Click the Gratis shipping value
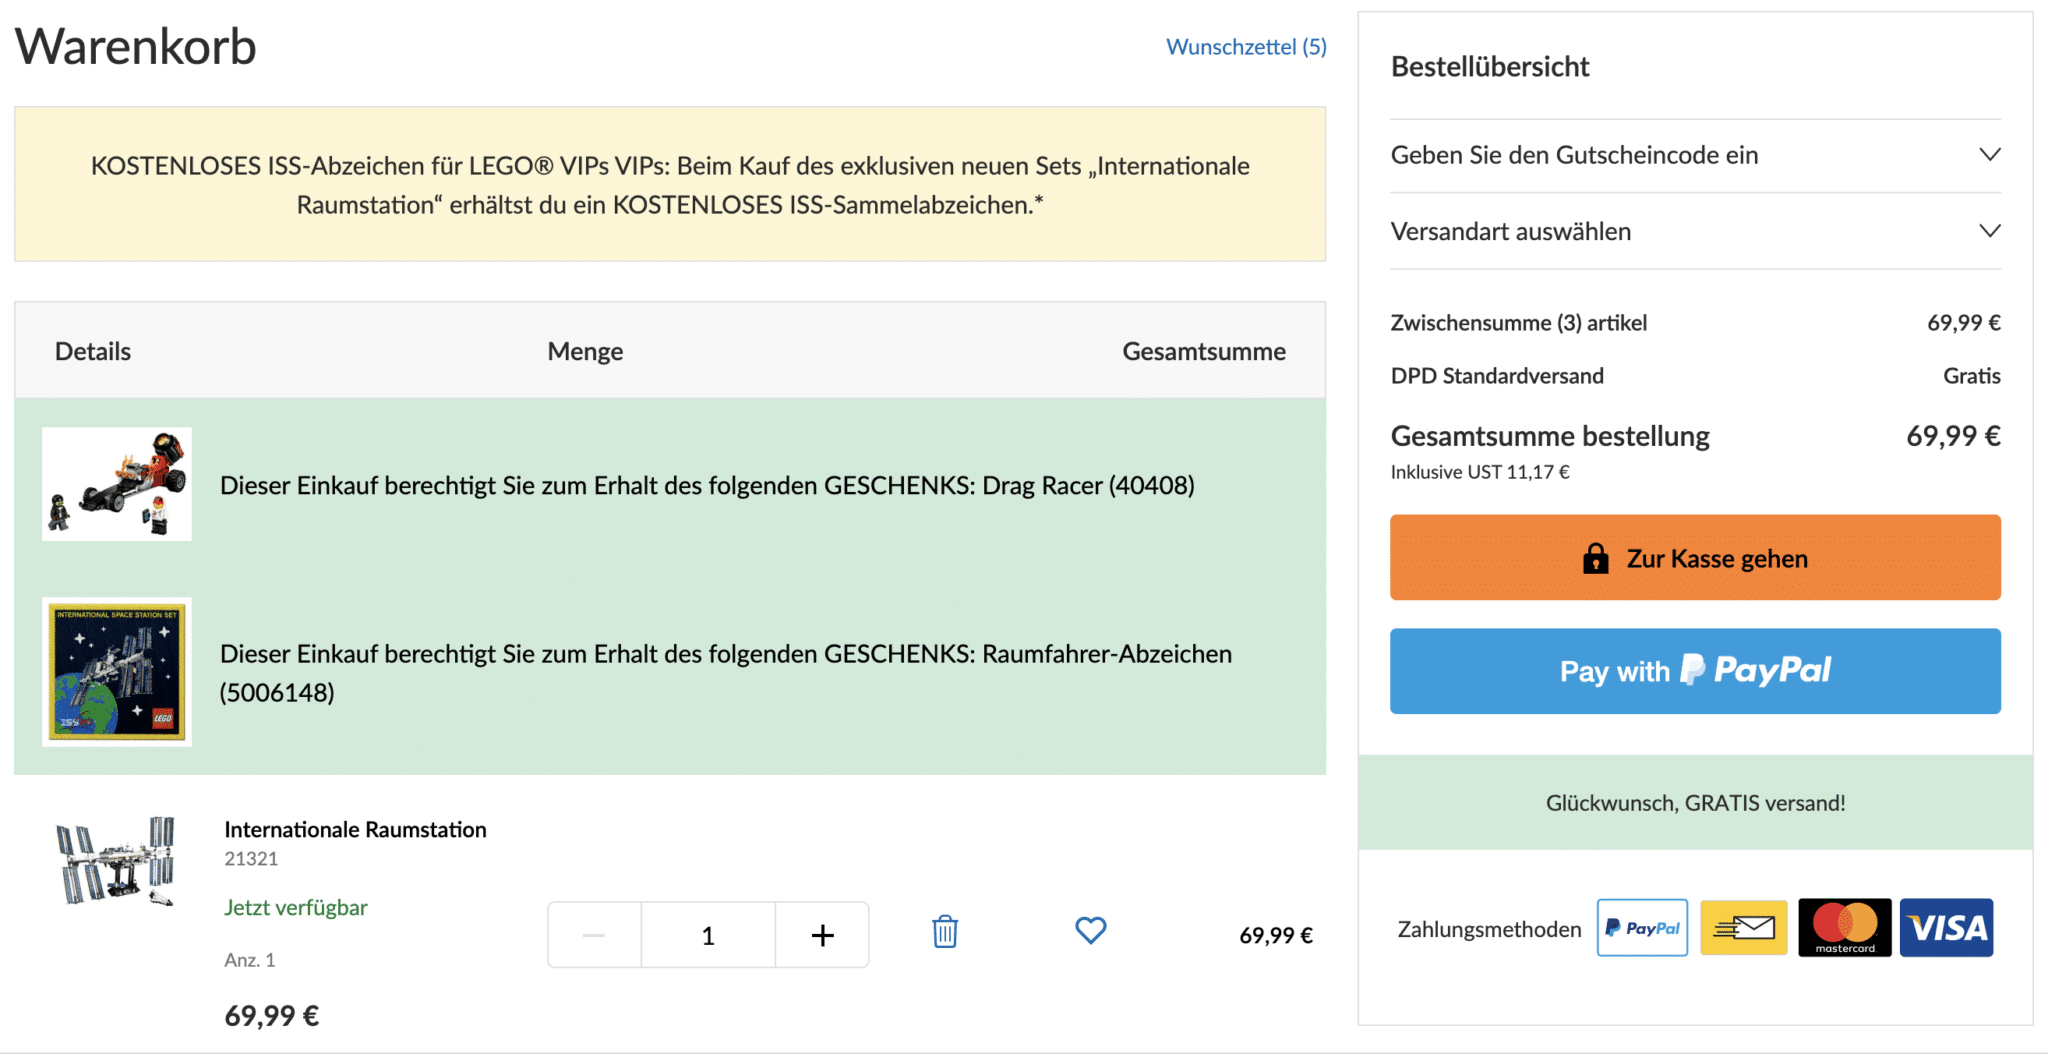2048x1054 pixels. (x=1971, y=376)
